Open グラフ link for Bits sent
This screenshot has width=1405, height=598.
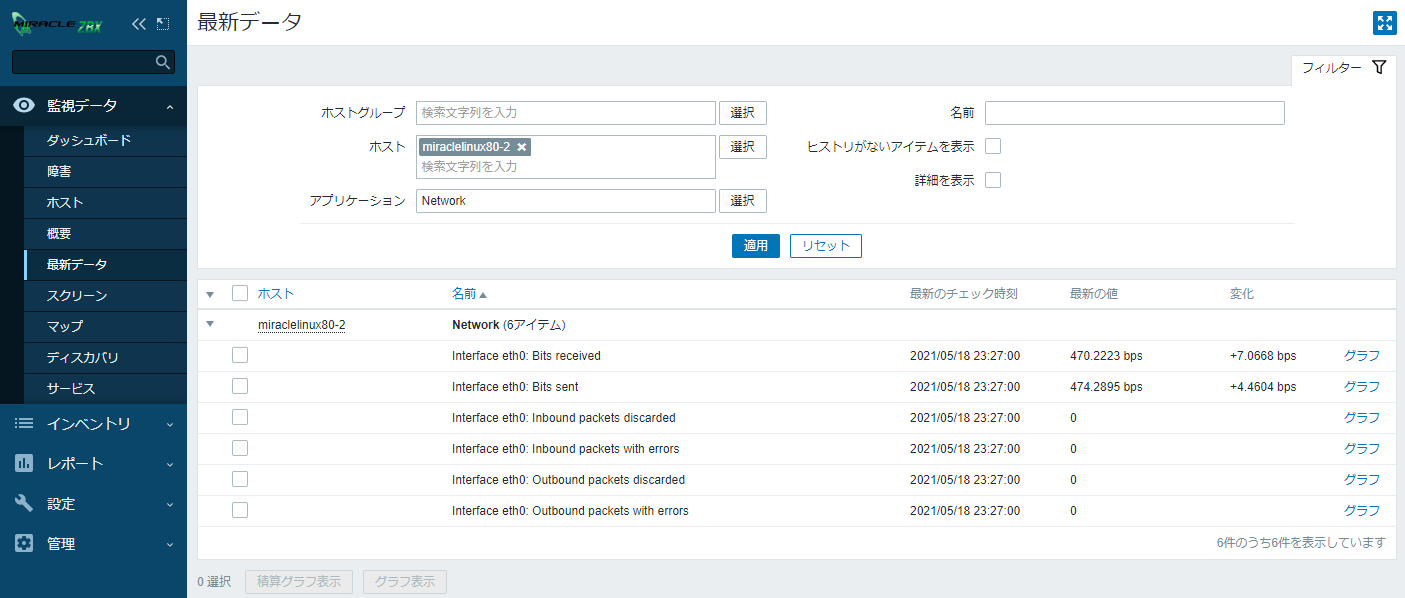coord(1361,387)
